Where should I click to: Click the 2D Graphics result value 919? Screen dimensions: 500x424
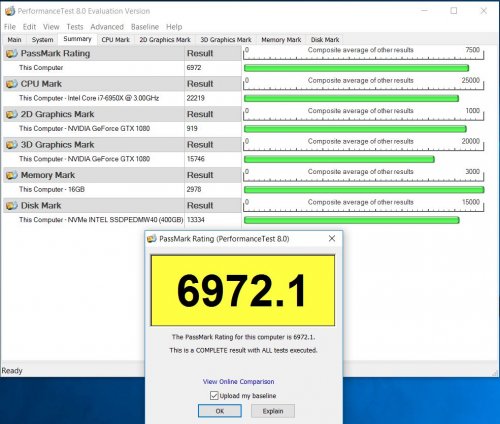click(x=192, y=129)
